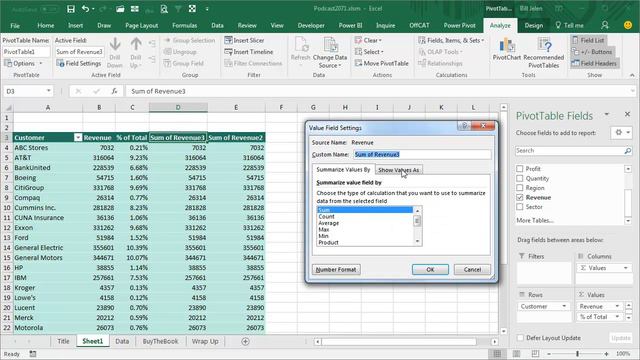The height and width of the screenshot is (360, 640).
Task: Click the user account icon
Action: (x=605, y=25)
